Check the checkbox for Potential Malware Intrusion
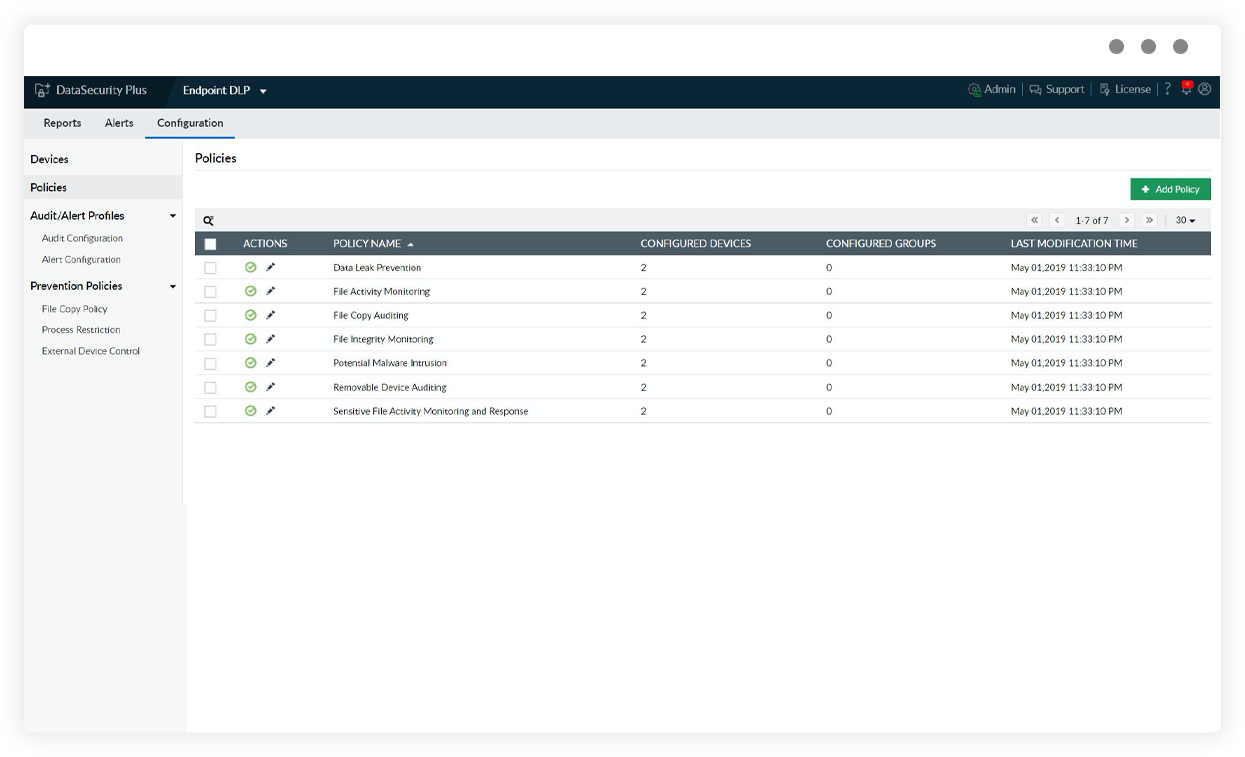 tap(210, 363)
